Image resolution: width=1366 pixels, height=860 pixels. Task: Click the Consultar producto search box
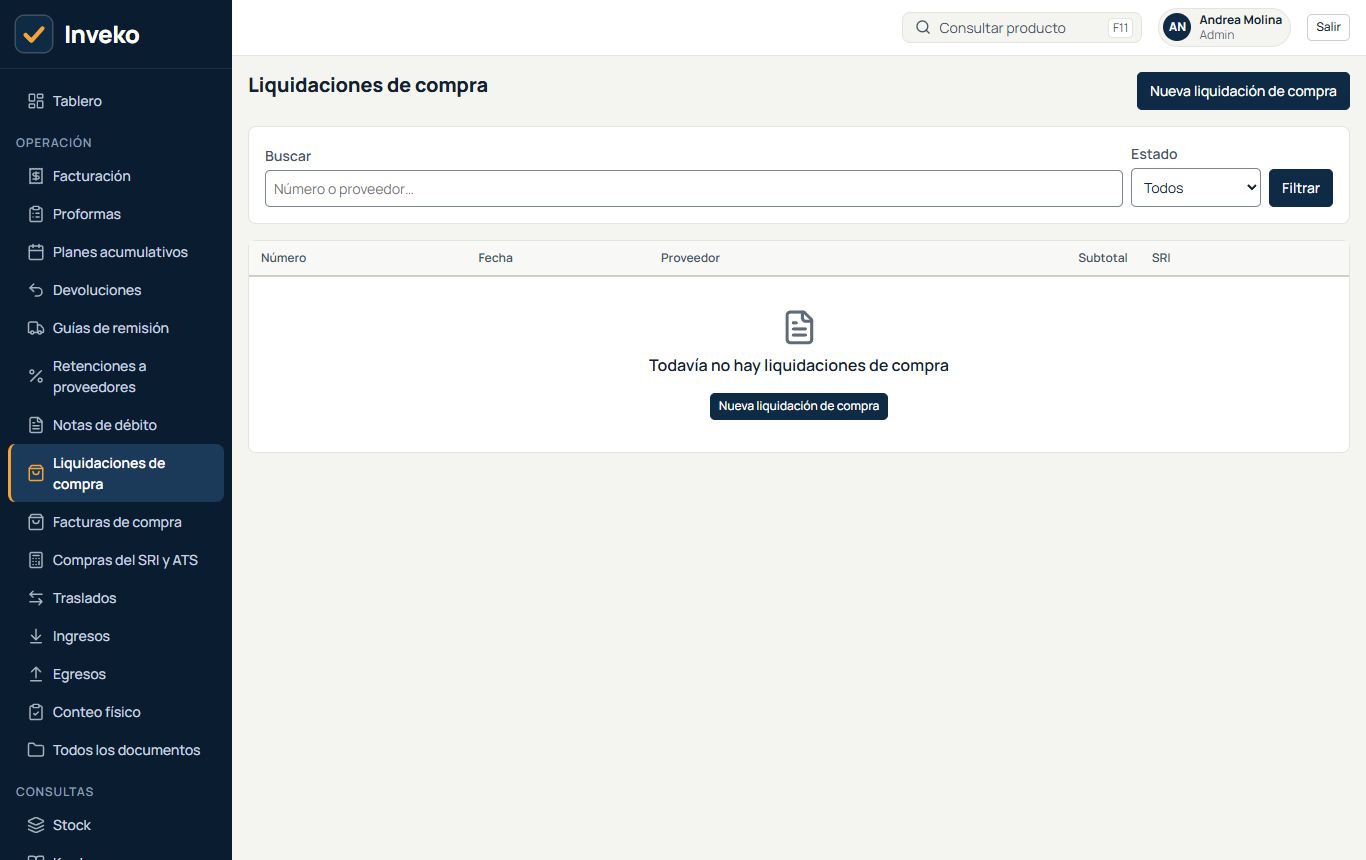click(x=1022, y=28)
